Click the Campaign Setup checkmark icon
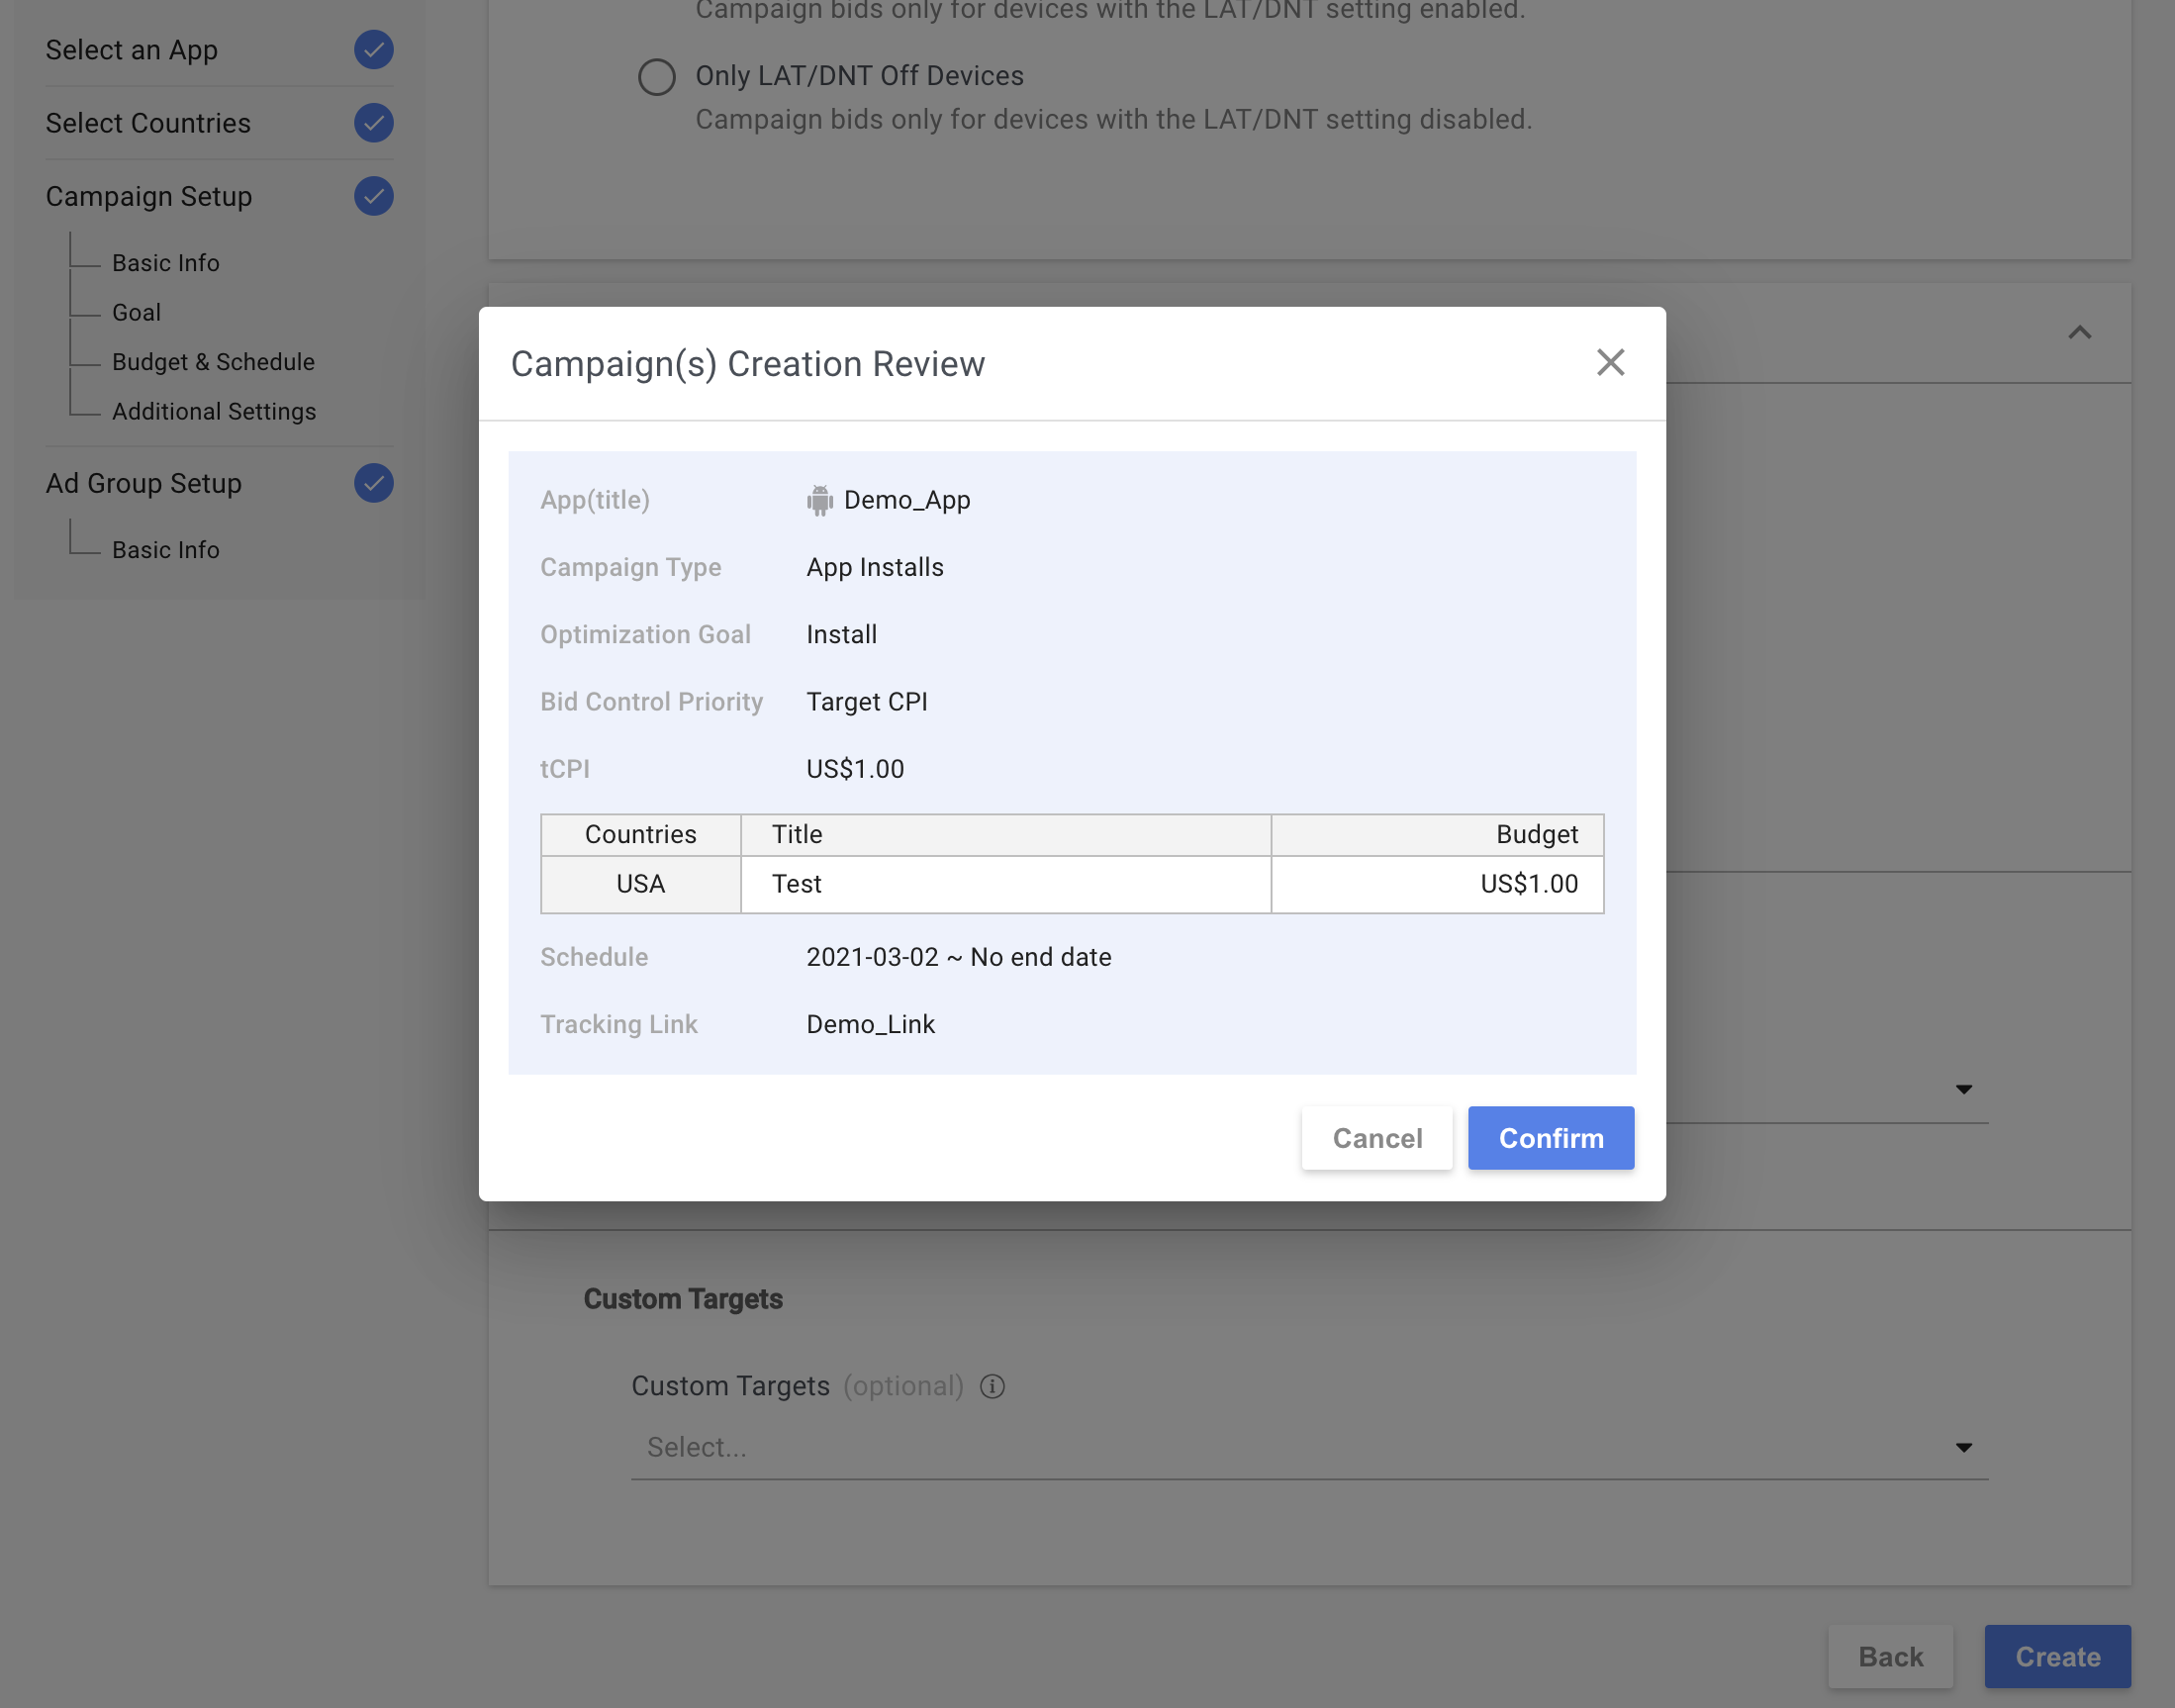This screenshot has height=1708, width=2175. 373,196
